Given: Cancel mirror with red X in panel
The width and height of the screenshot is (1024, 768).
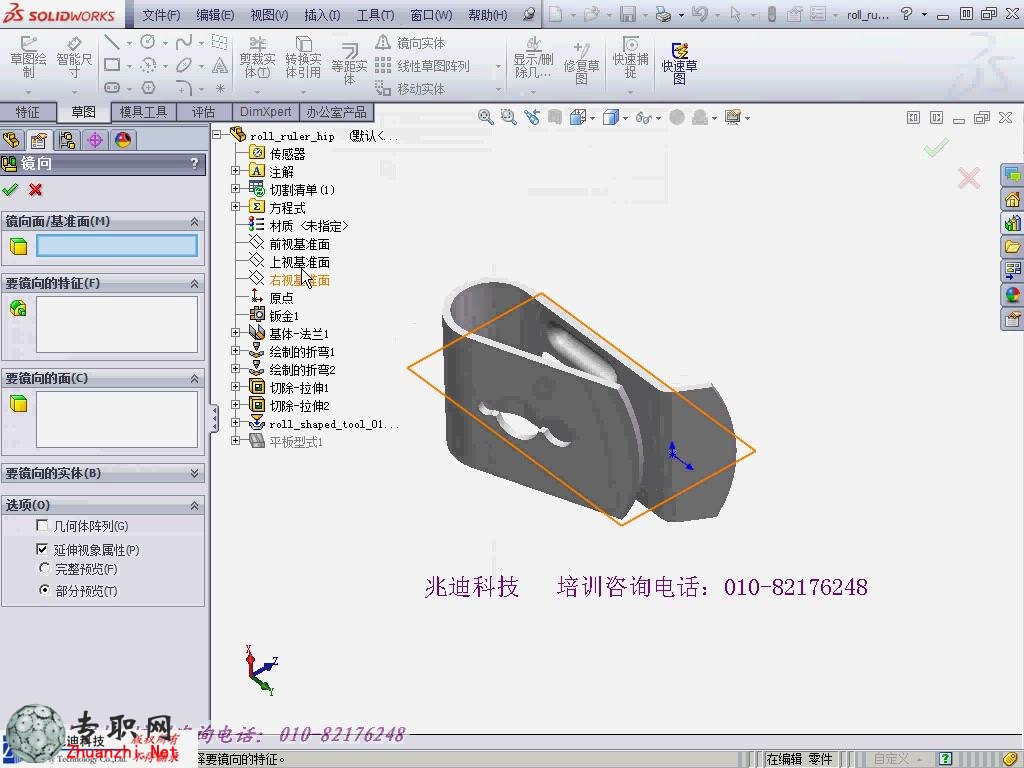Looking at the screenshot, I should tap(35, 189).
